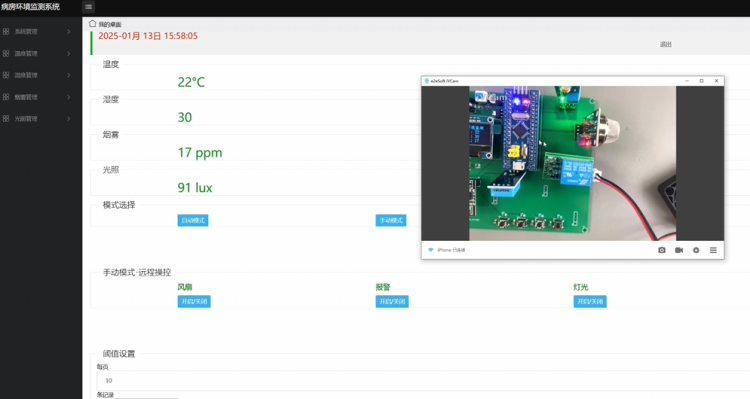
Task: Toggle the 报警 开启/关闭 button
Action: coord(392,301)
